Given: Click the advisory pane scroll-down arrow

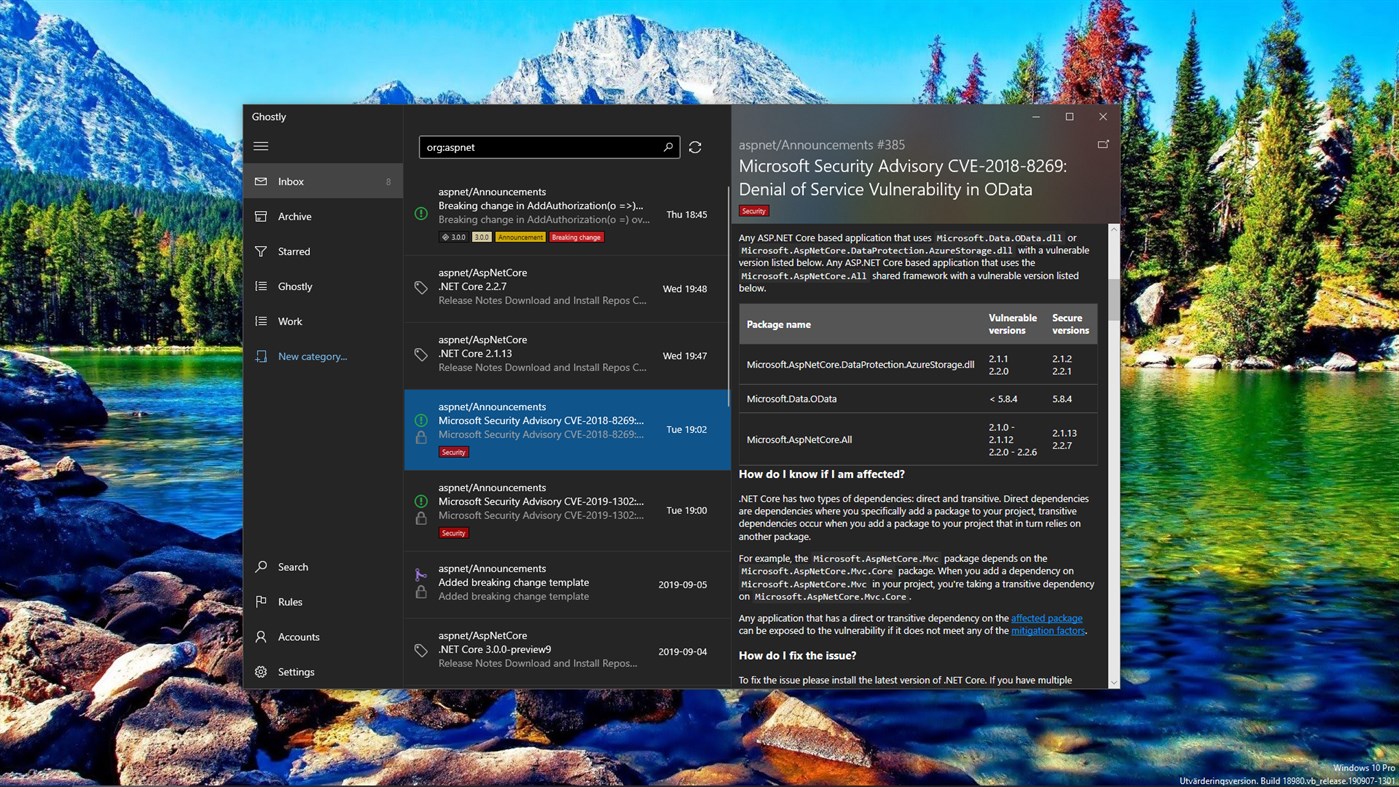Looking at the screenshot, I should [x=1114, y=681].
